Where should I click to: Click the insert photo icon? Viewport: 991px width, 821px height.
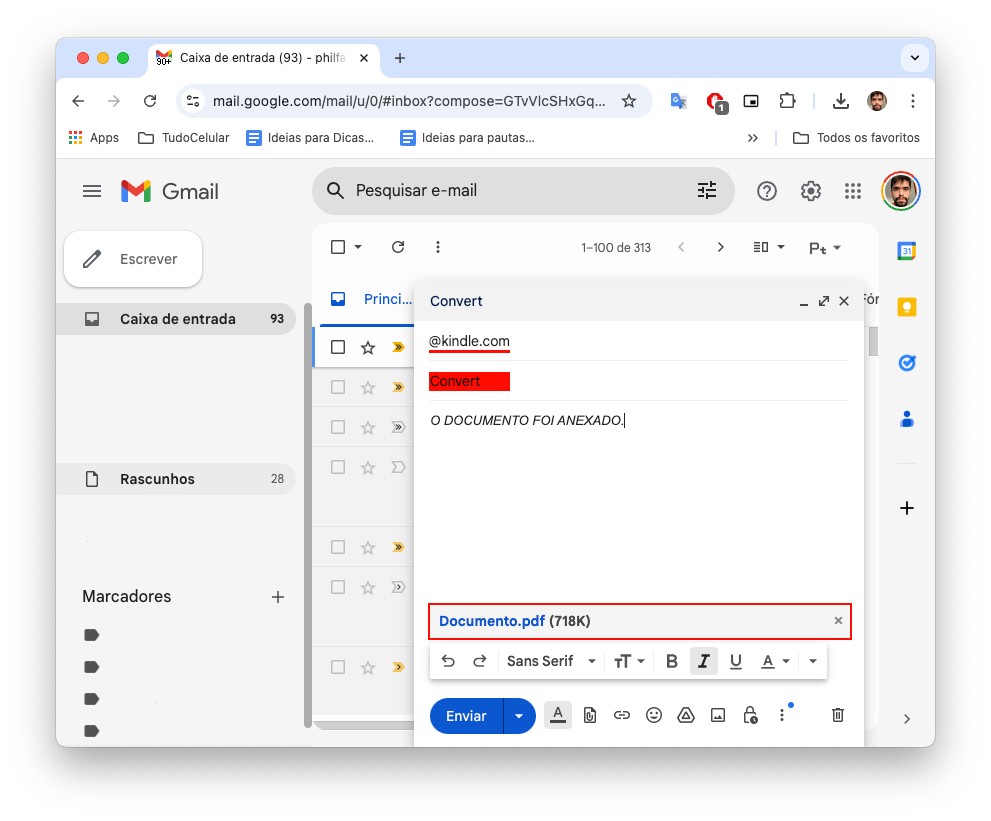pos(718,715)
